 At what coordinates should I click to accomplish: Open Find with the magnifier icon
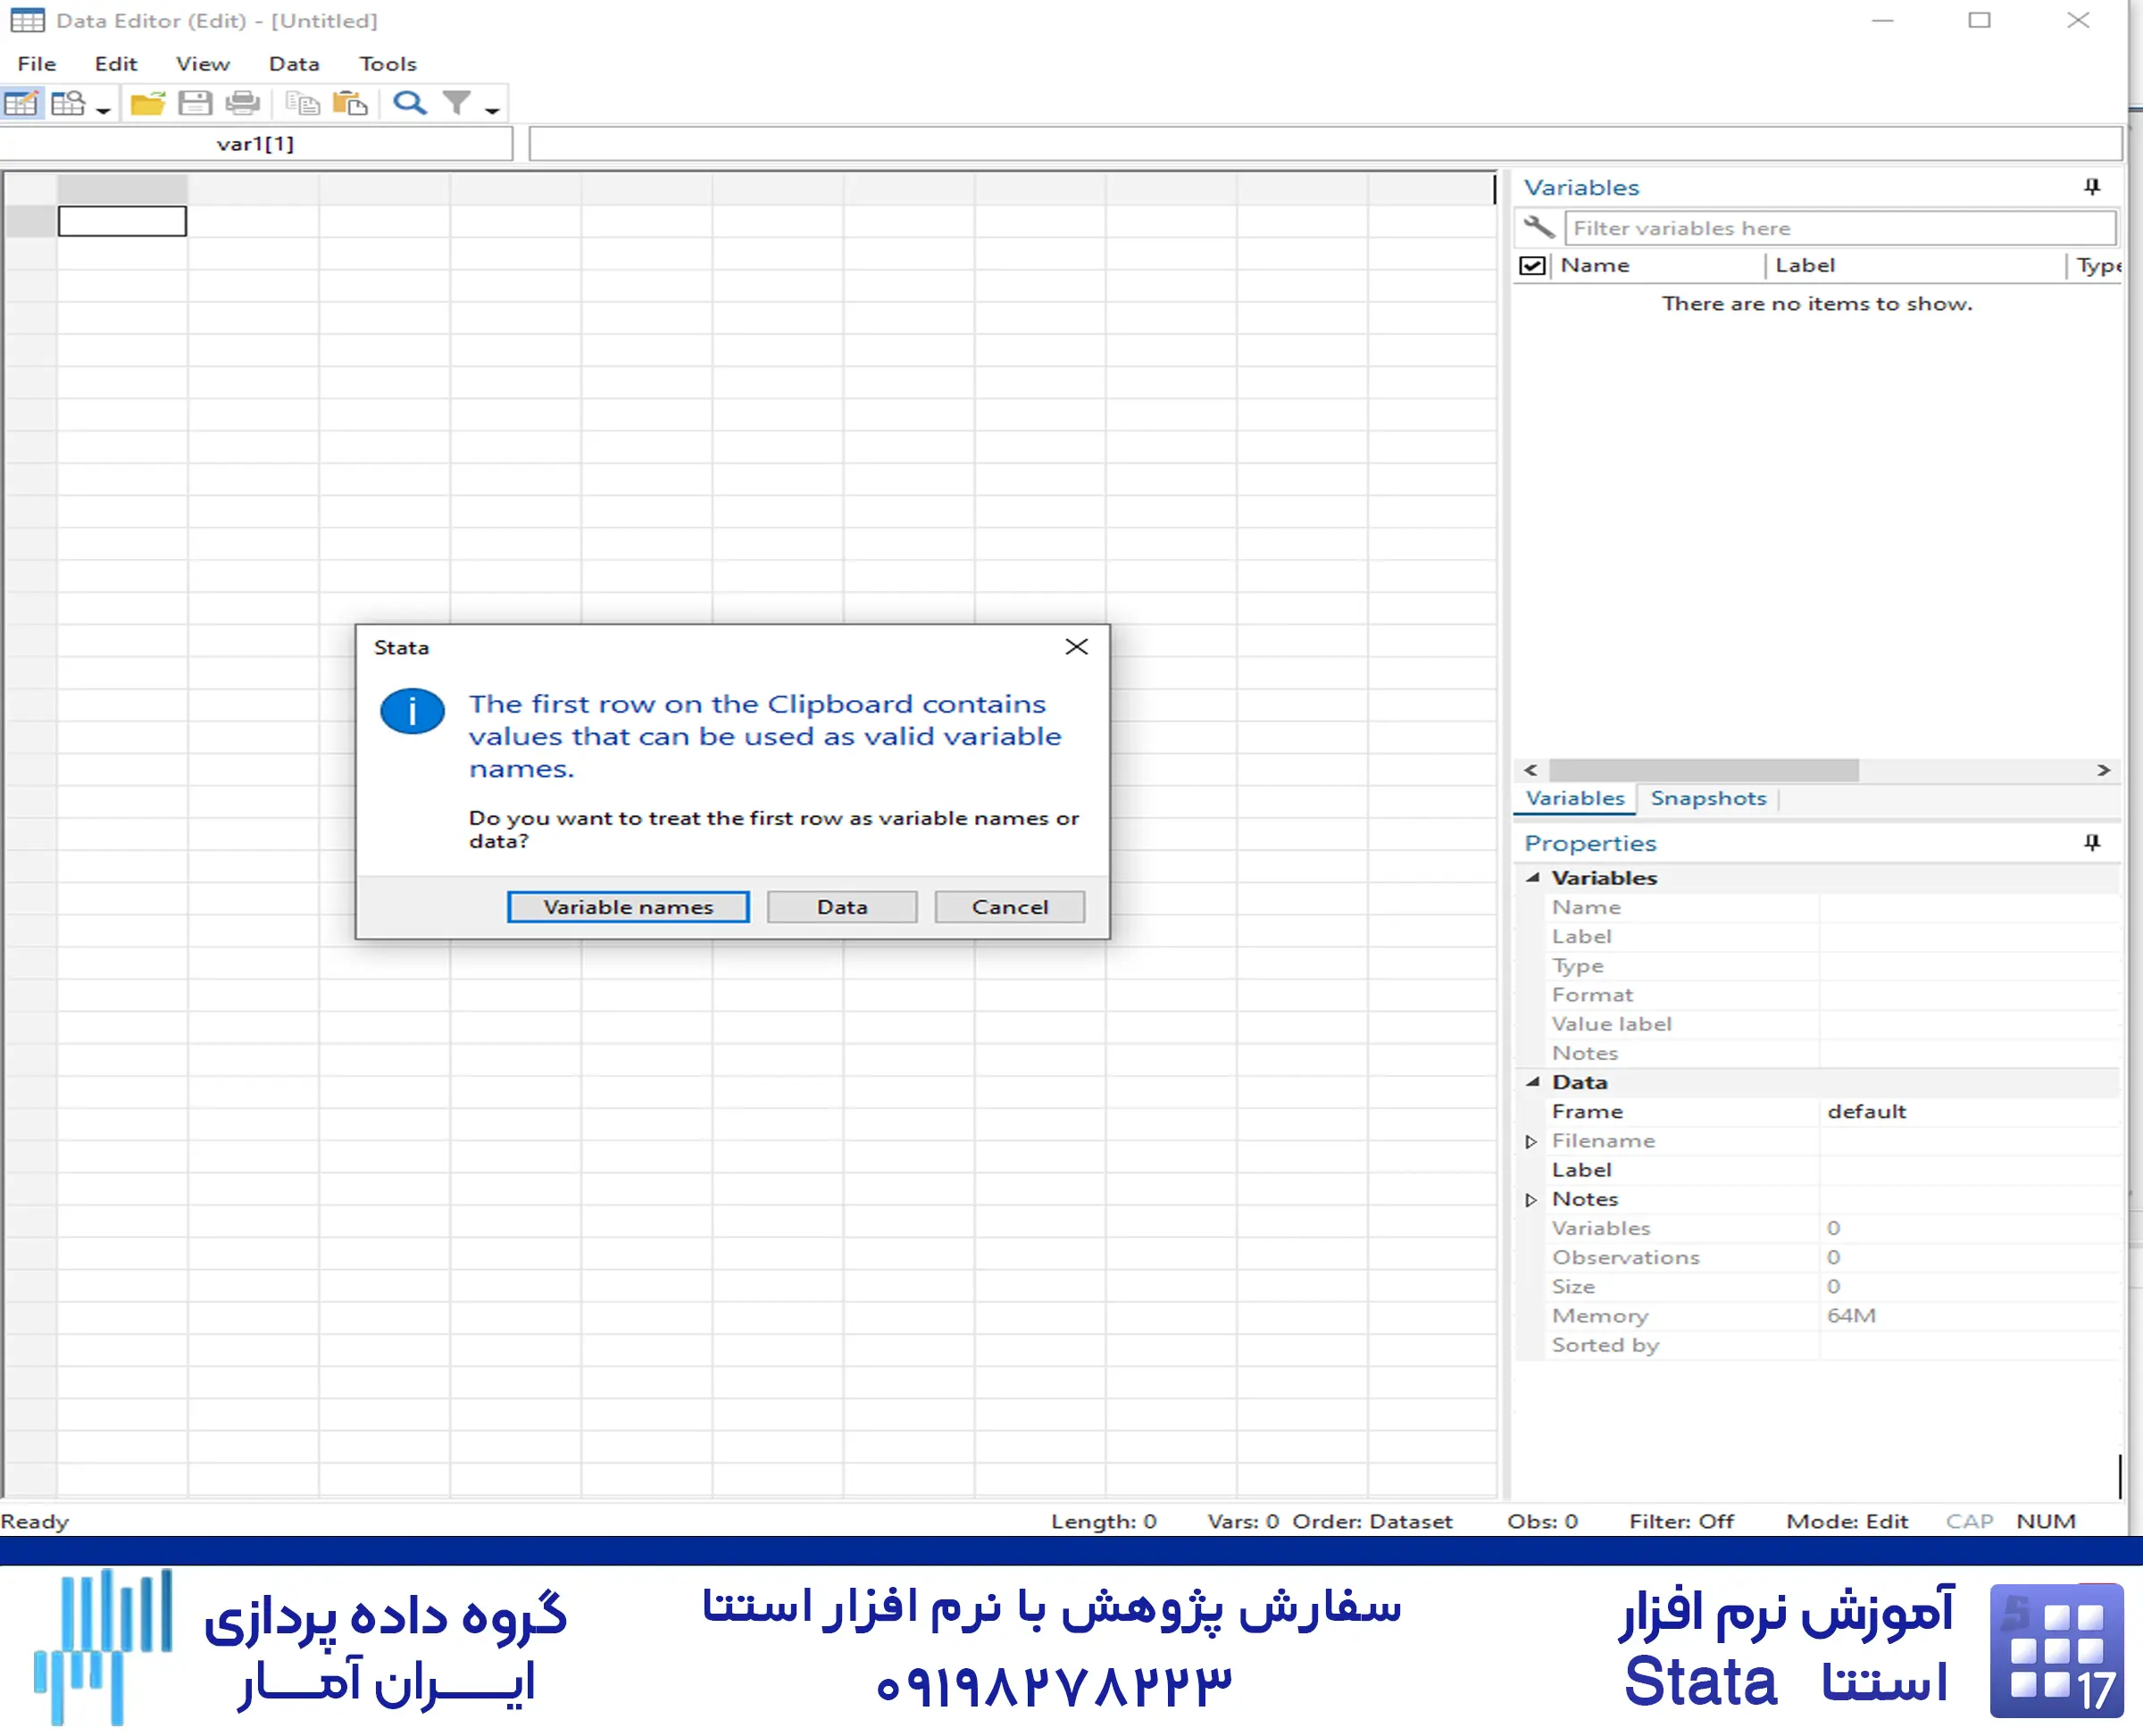click(410, 102)
